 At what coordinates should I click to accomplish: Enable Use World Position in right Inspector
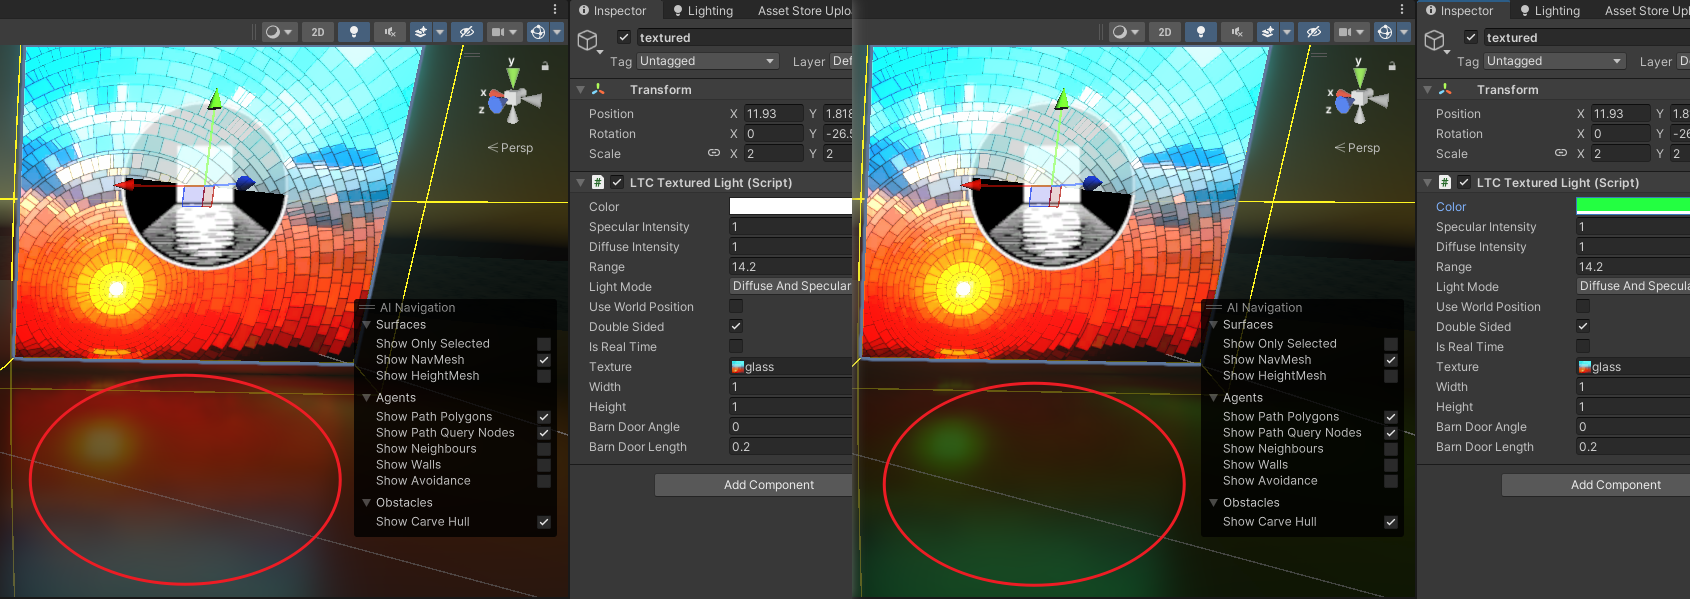pos(1583,306)
